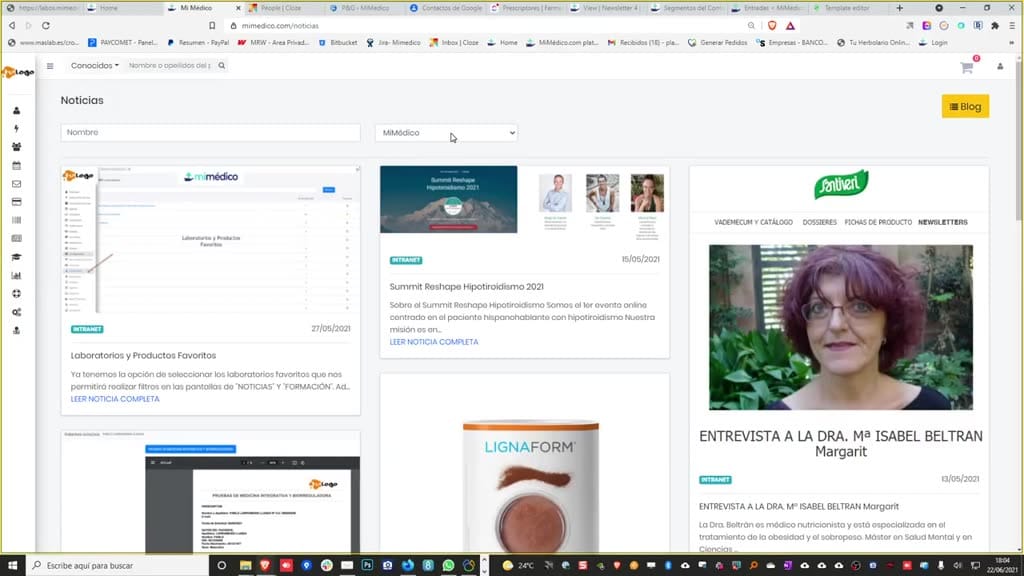Click the Summit Reshape mountain banner image
The image size is (1024, 576).
click(x=449, y=199)
